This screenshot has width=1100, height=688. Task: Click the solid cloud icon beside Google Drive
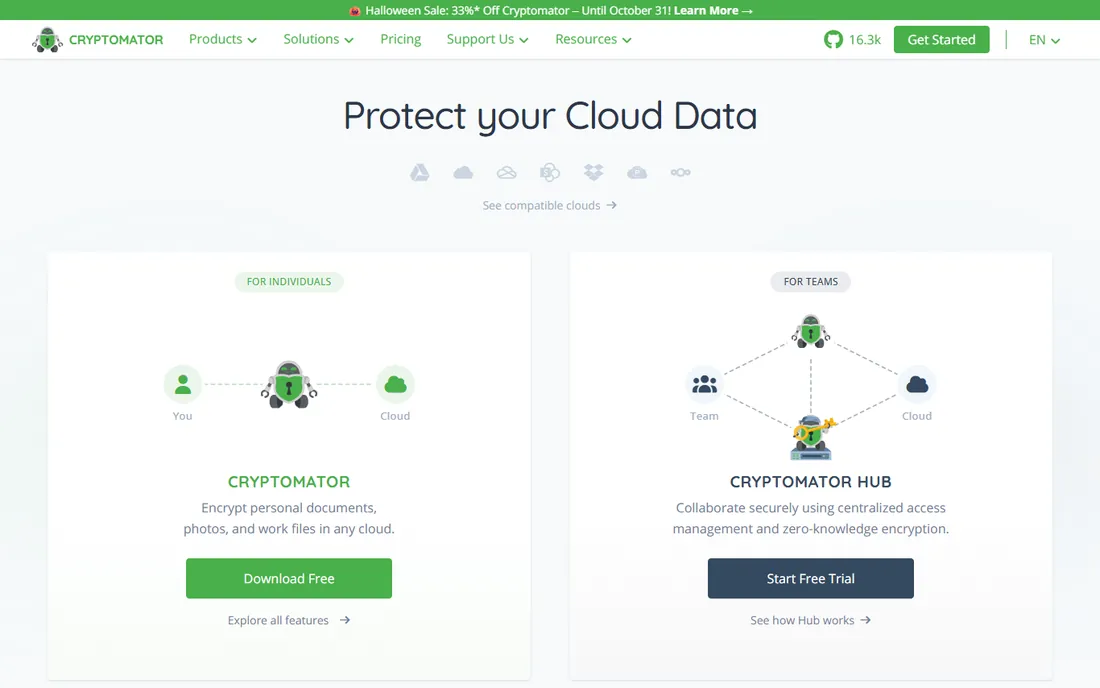(x=463, y=173)
